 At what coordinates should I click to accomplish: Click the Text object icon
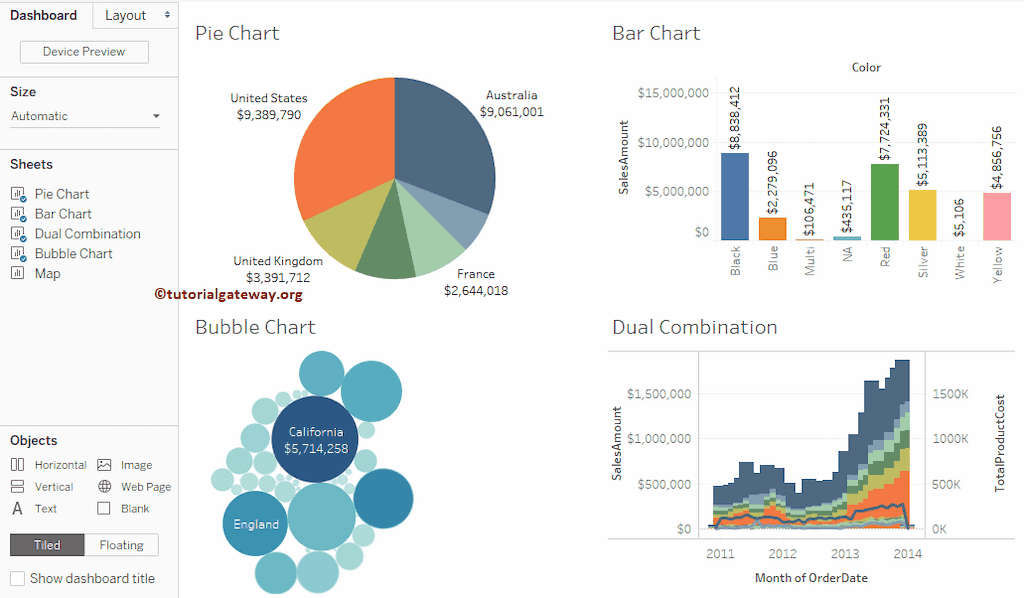pos(17,508)
